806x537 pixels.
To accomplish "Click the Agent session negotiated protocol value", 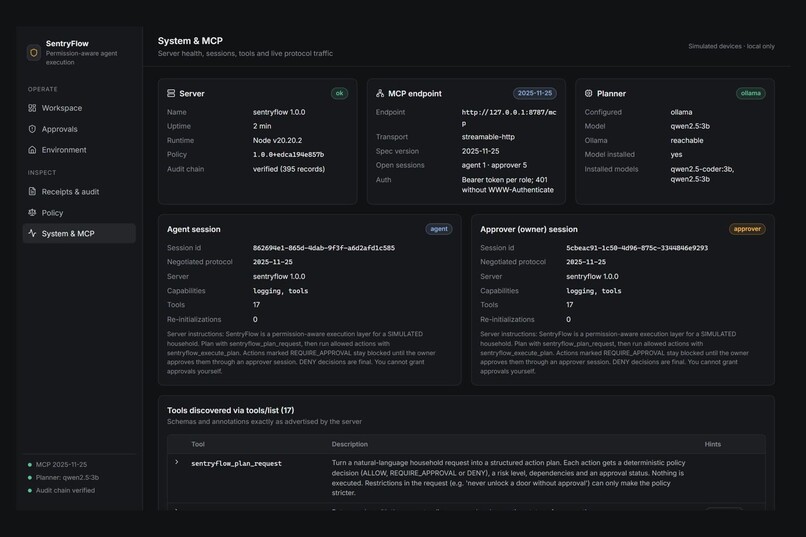I will 272,262.
